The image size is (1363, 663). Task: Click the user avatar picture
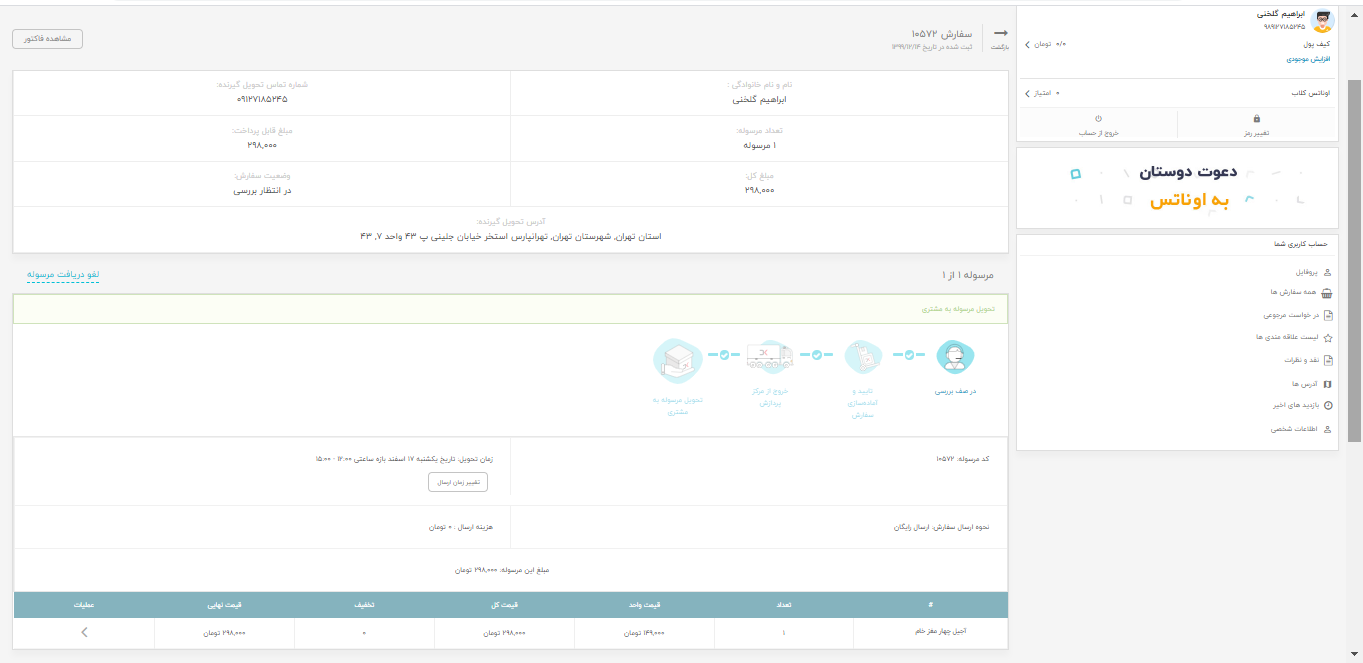(1322, 21)
